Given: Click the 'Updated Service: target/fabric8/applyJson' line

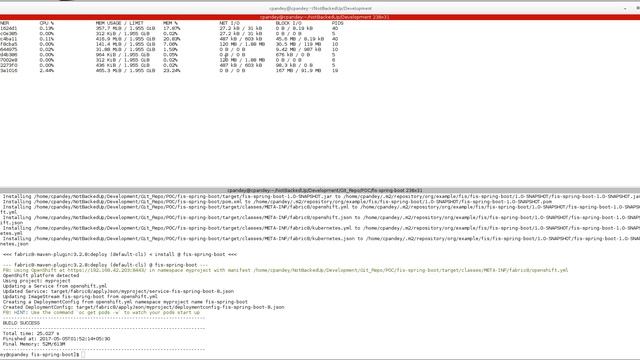Looking at the screenshot, I should pos(118,291).
